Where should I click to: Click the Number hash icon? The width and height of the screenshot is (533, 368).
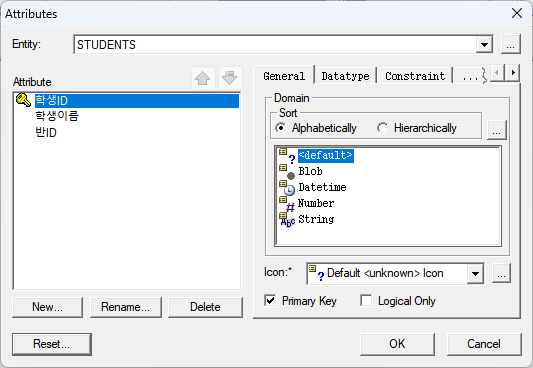click(x=287, y=204)
